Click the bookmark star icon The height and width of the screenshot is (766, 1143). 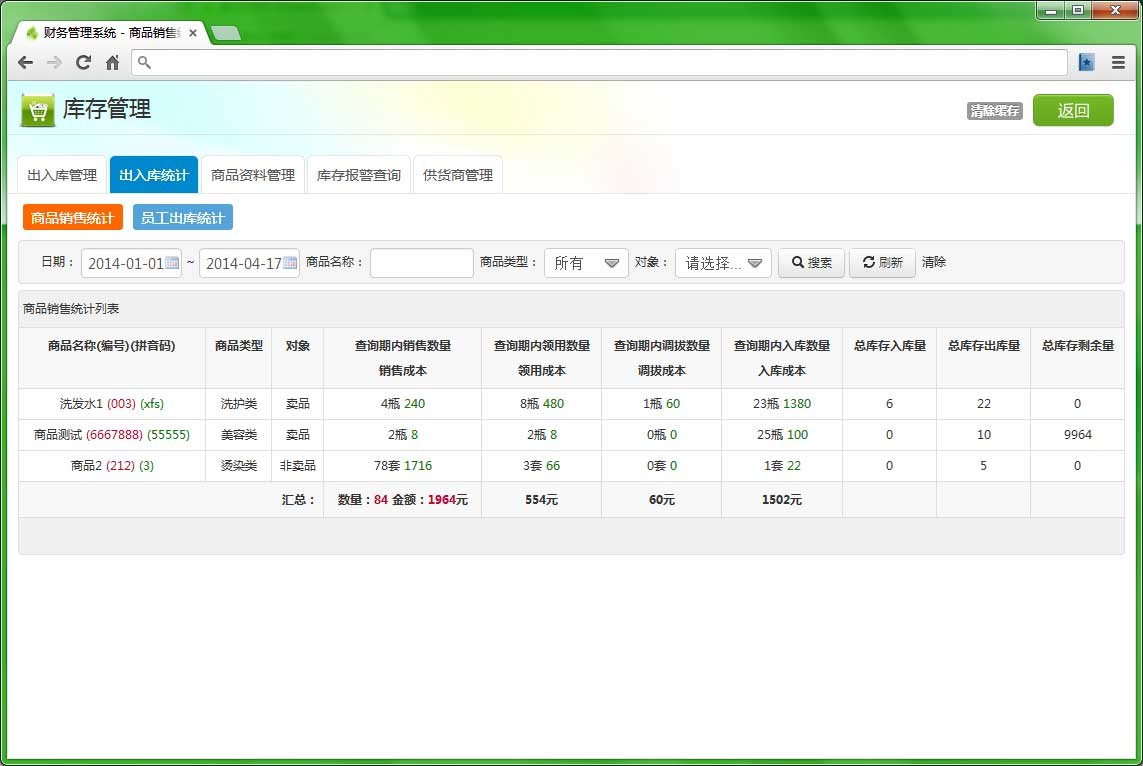1087,62
